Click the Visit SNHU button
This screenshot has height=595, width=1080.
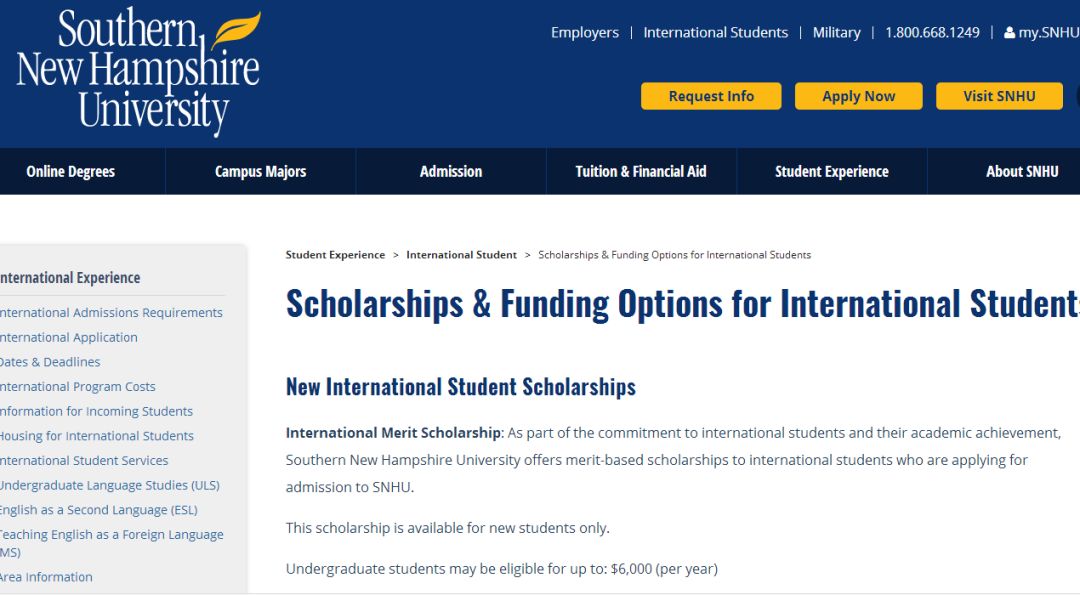tap(999, 96)
